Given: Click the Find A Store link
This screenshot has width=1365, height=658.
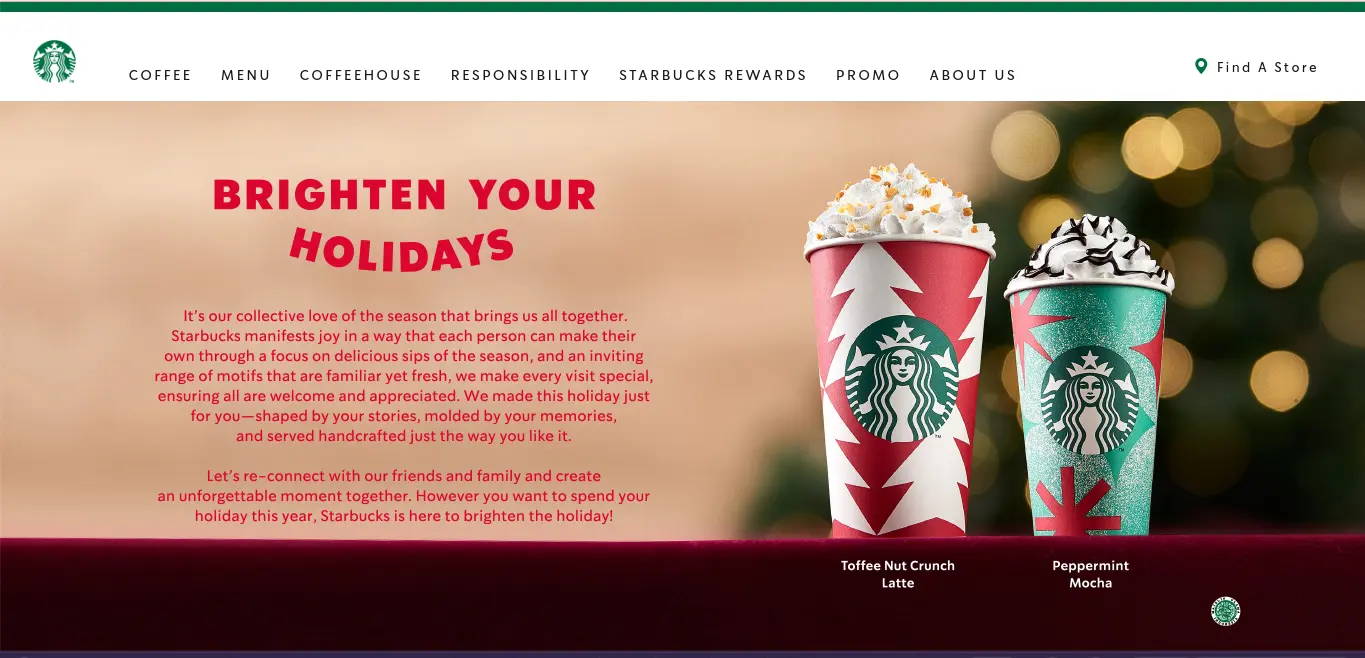Looking at the screenshot, I should point(1267,67).
